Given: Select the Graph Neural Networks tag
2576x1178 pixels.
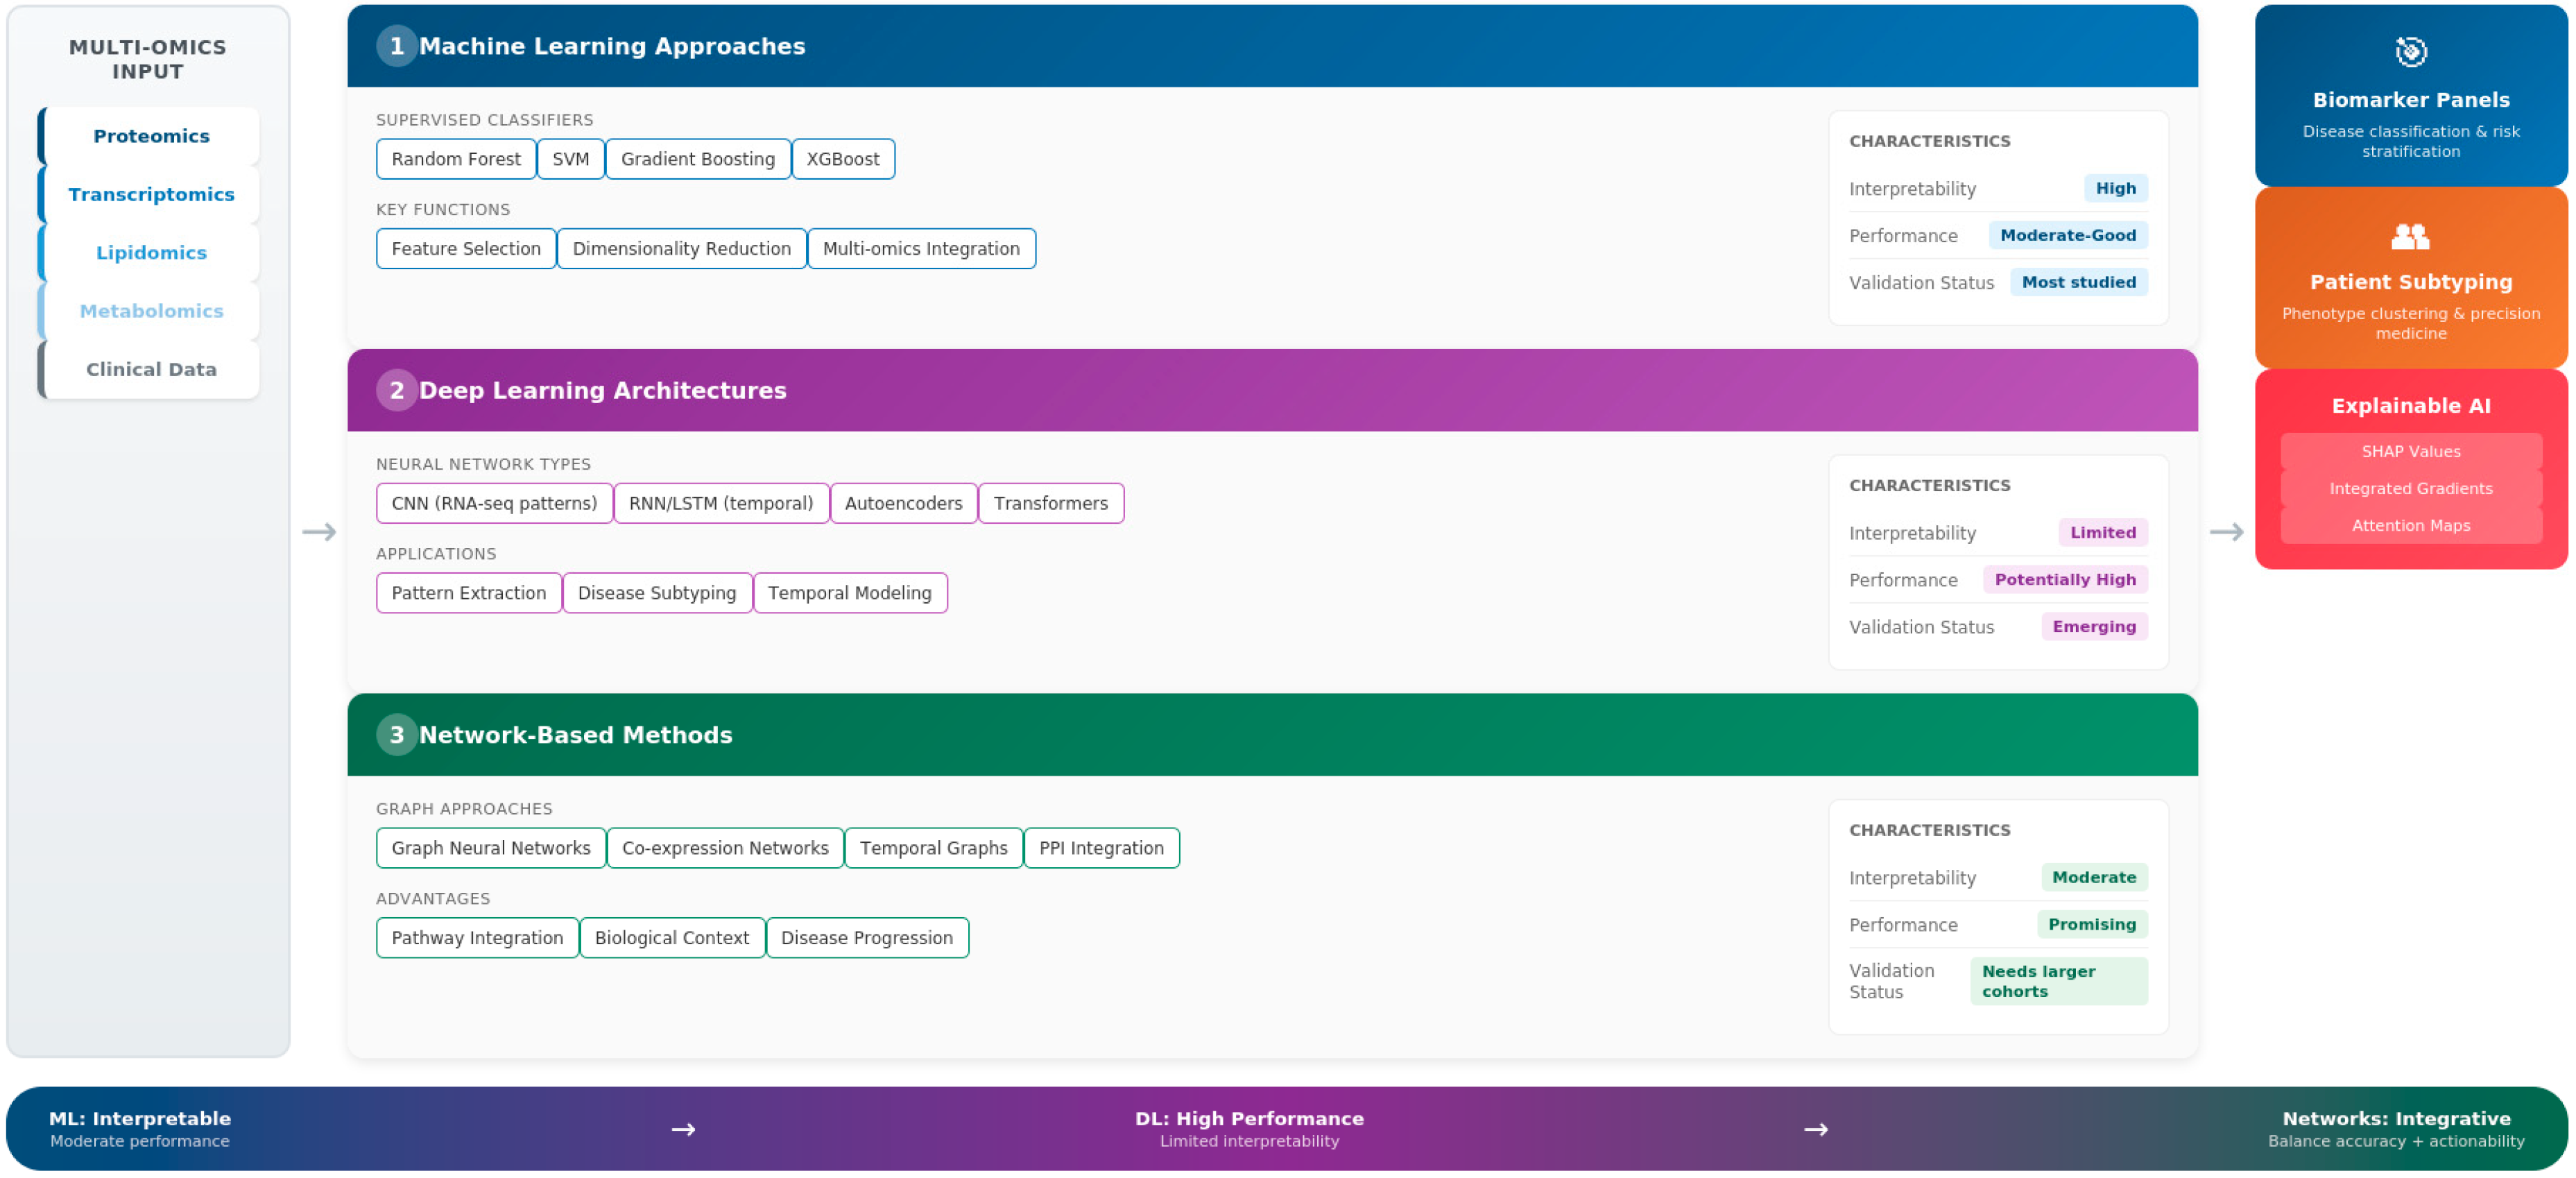Looking at the screenshot, I should click(491, 848).
